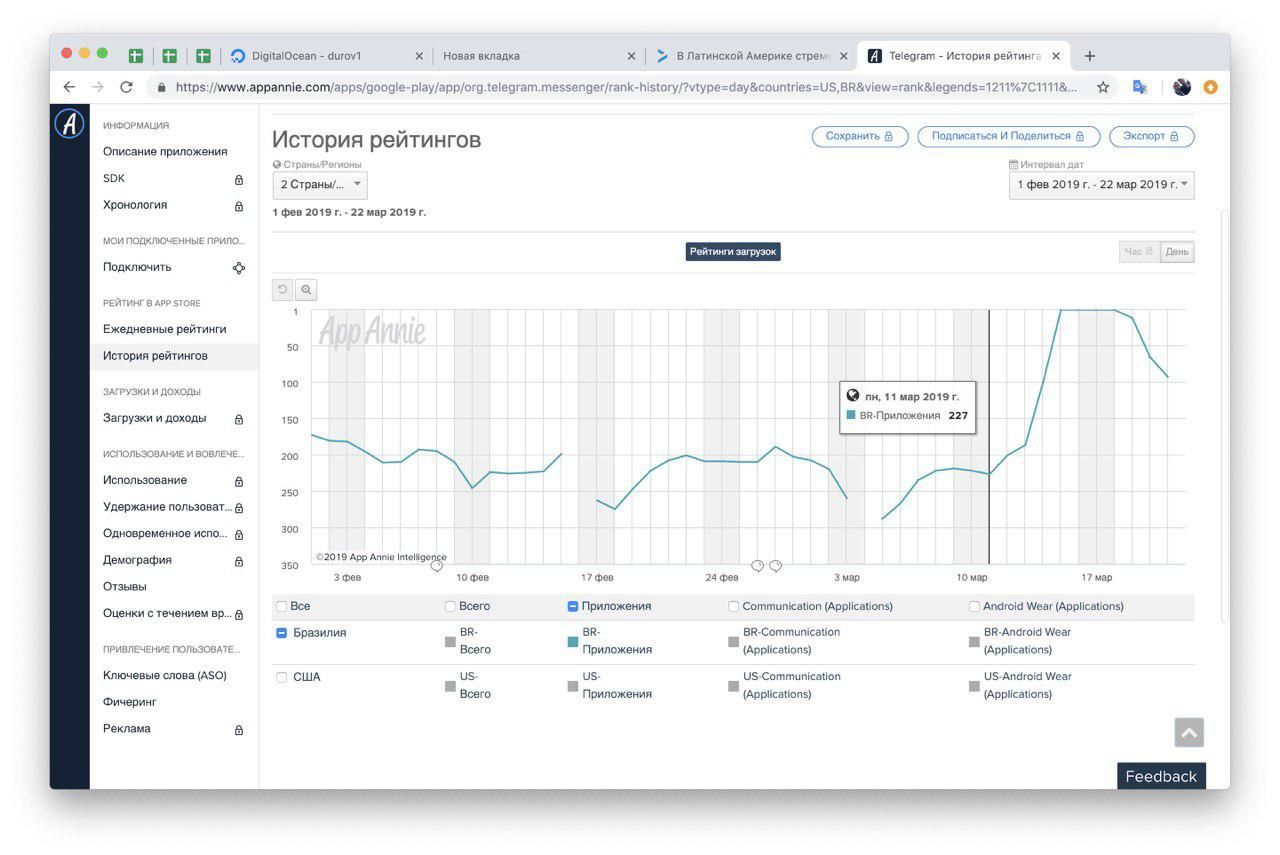Click the first green spreadsheet pinned tab

point(136,56)
